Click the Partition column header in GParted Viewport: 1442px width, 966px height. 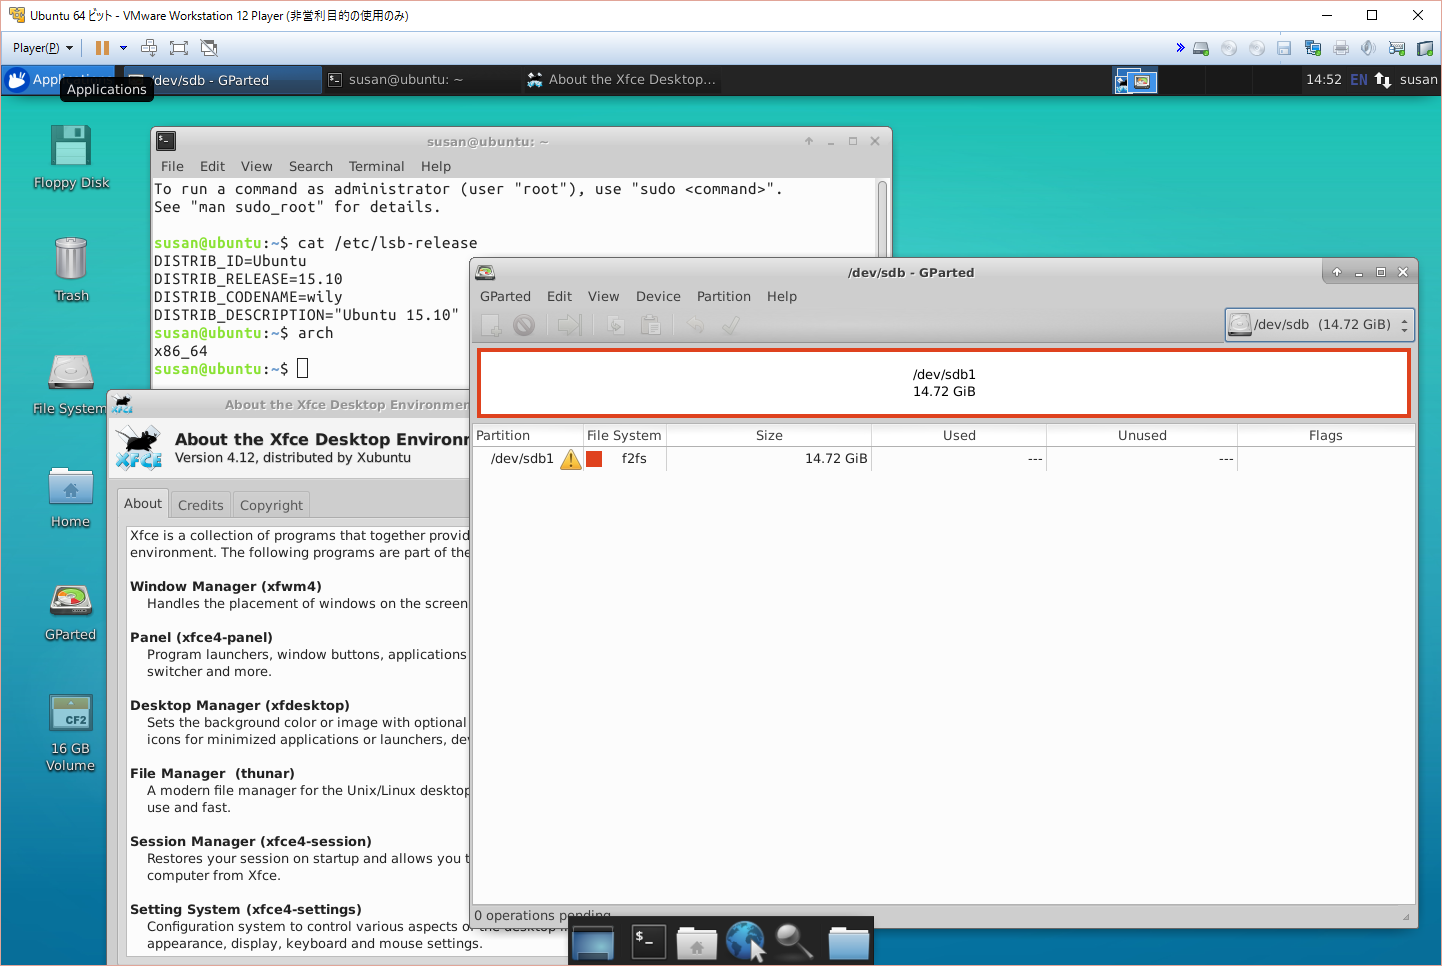tap(528, 436)
